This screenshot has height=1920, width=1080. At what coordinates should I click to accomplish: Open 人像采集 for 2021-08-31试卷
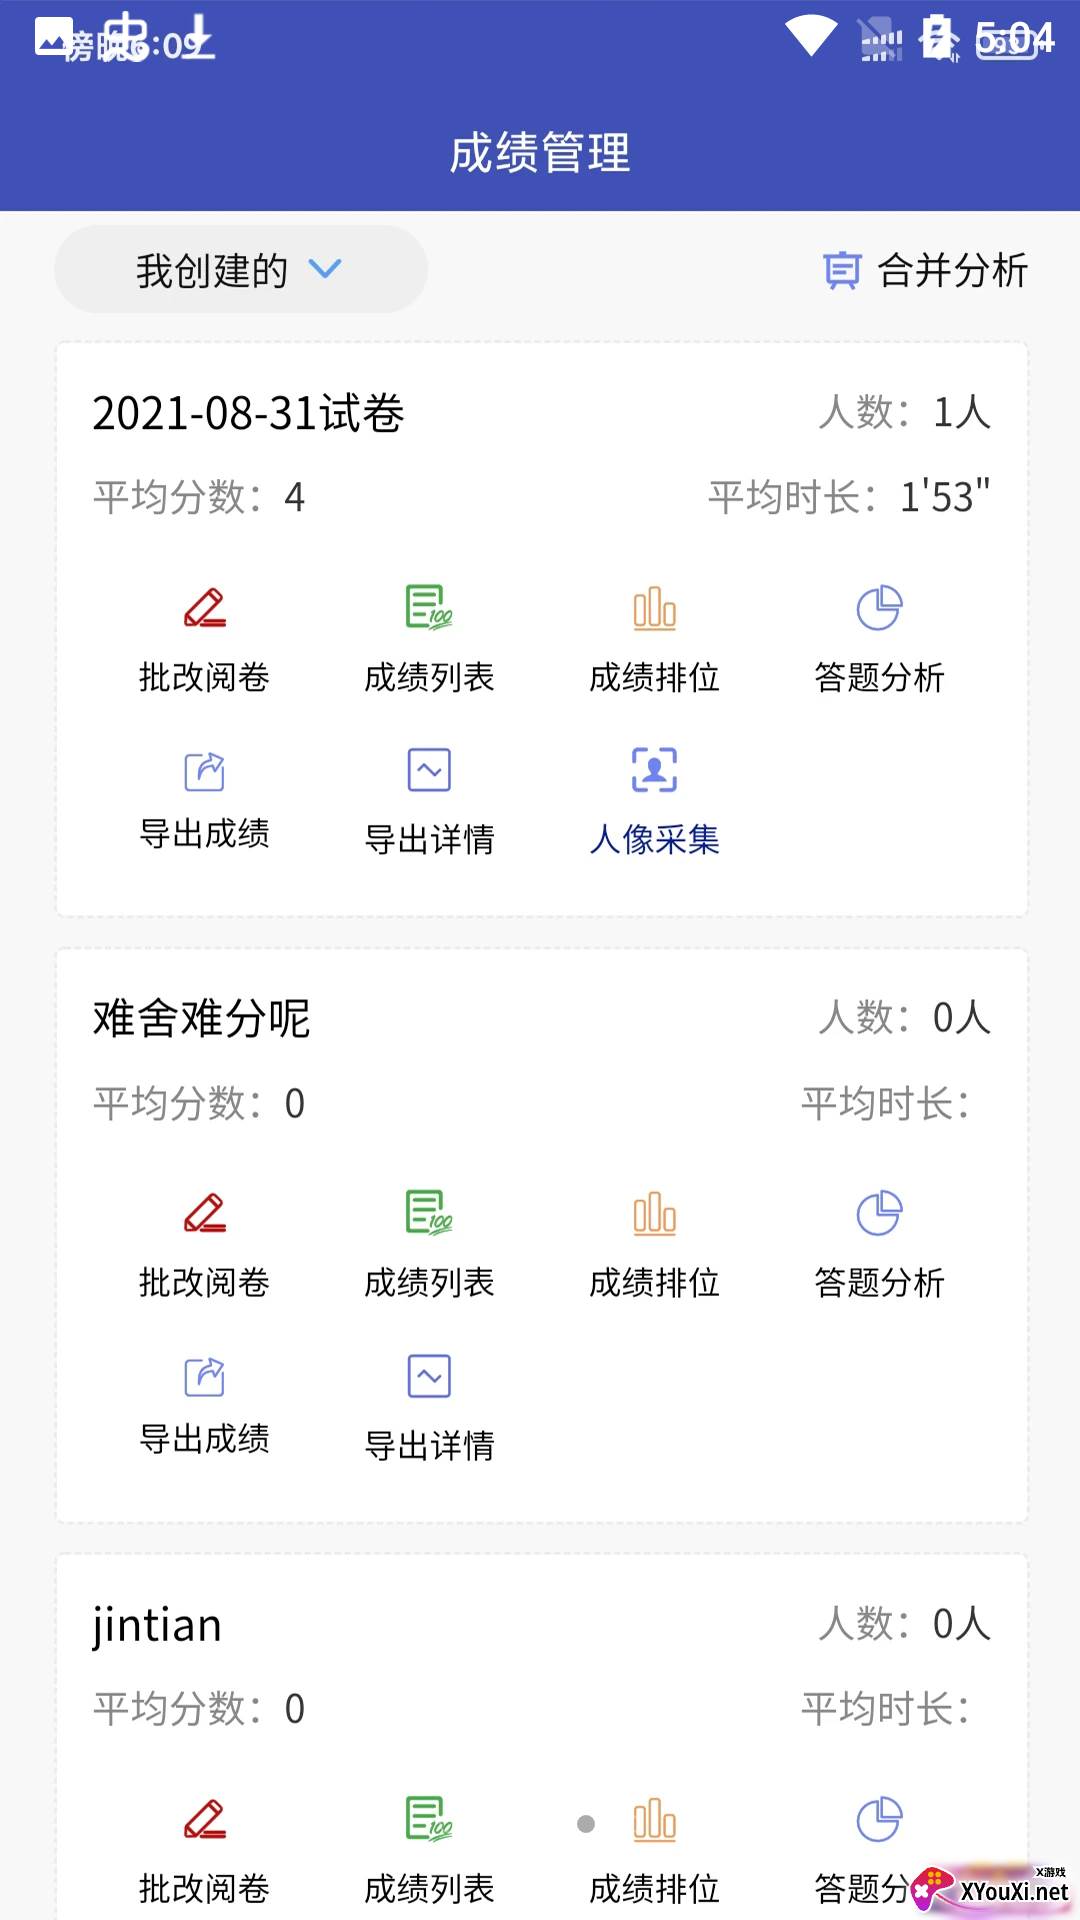pos(654,799)
